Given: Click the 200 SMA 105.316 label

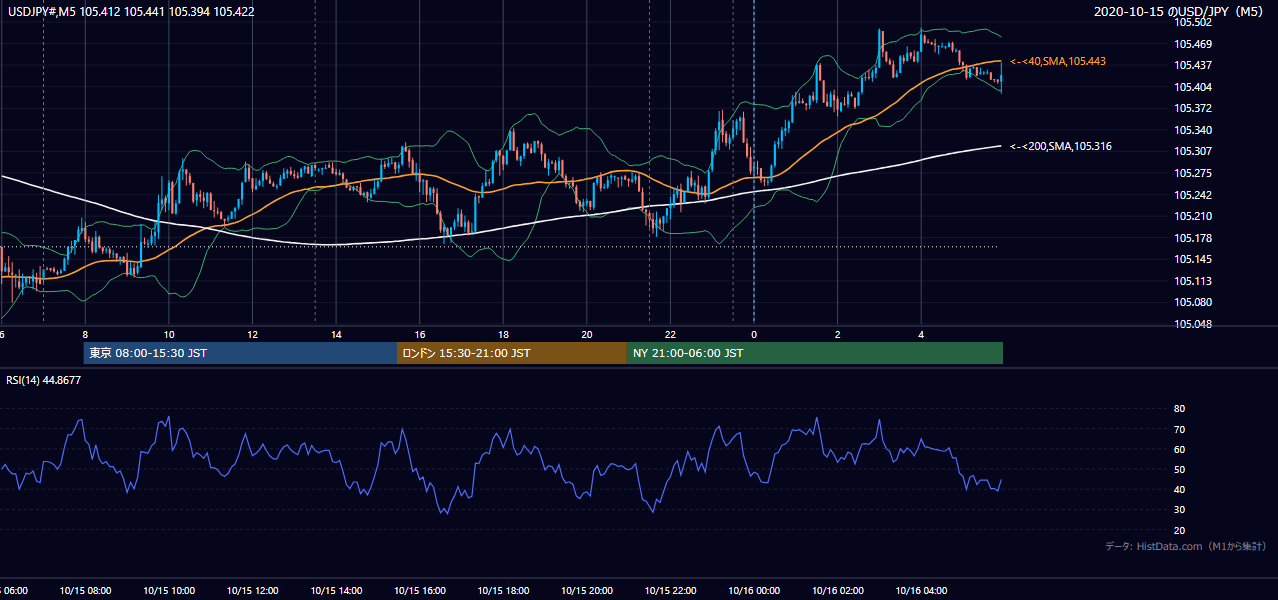Looking at the screenshot, I should coord(1061,147).
